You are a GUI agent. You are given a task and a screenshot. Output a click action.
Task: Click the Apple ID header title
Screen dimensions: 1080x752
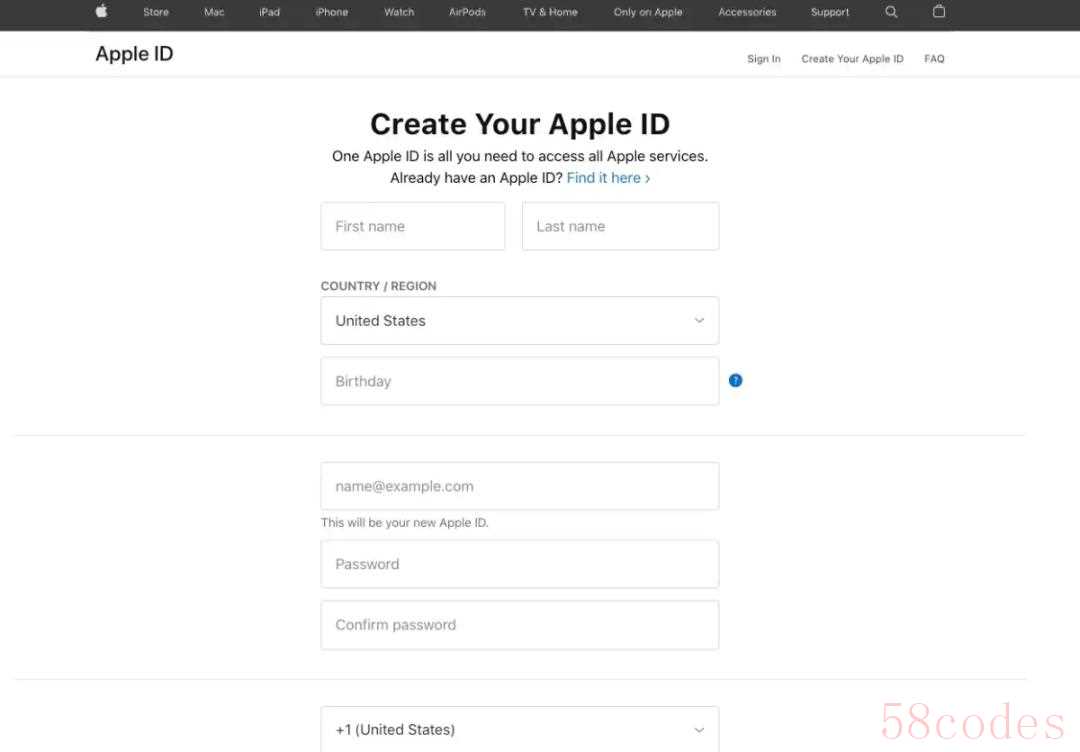134,54
